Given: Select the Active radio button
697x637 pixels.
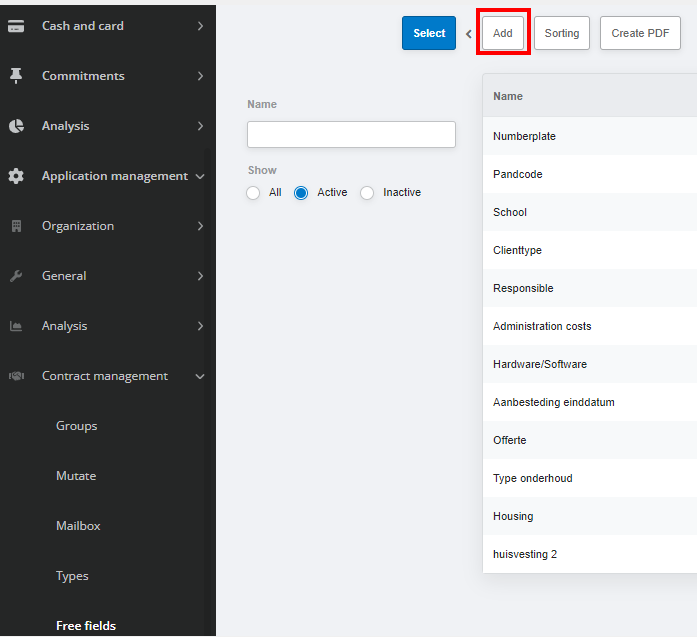Looking at the screenshot, I should pos(301,193).
